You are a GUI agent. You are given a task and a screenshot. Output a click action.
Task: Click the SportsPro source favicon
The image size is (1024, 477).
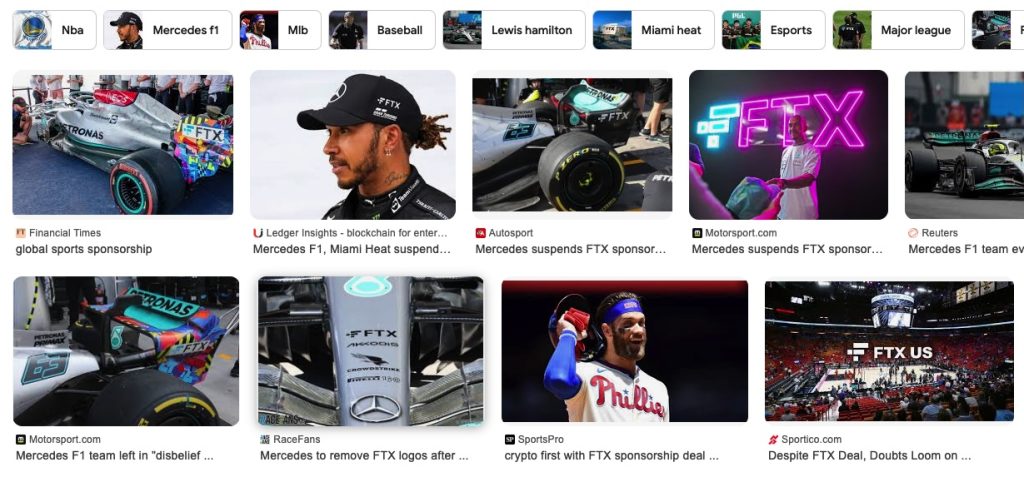[509, 439]
